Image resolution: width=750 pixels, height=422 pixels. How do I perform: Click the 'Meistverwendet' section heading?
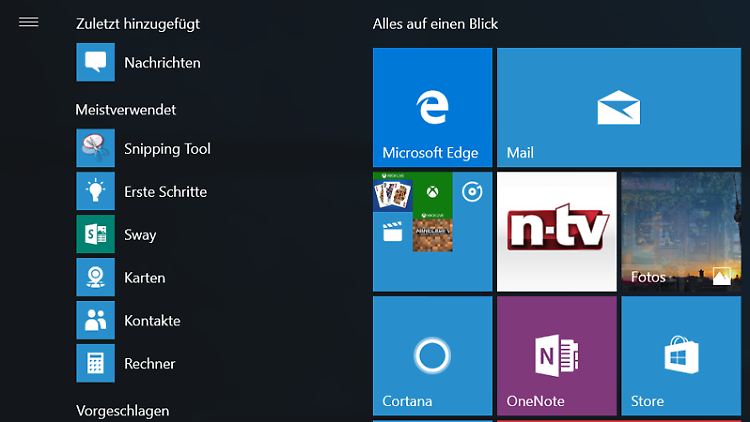(x=126, y=110)
